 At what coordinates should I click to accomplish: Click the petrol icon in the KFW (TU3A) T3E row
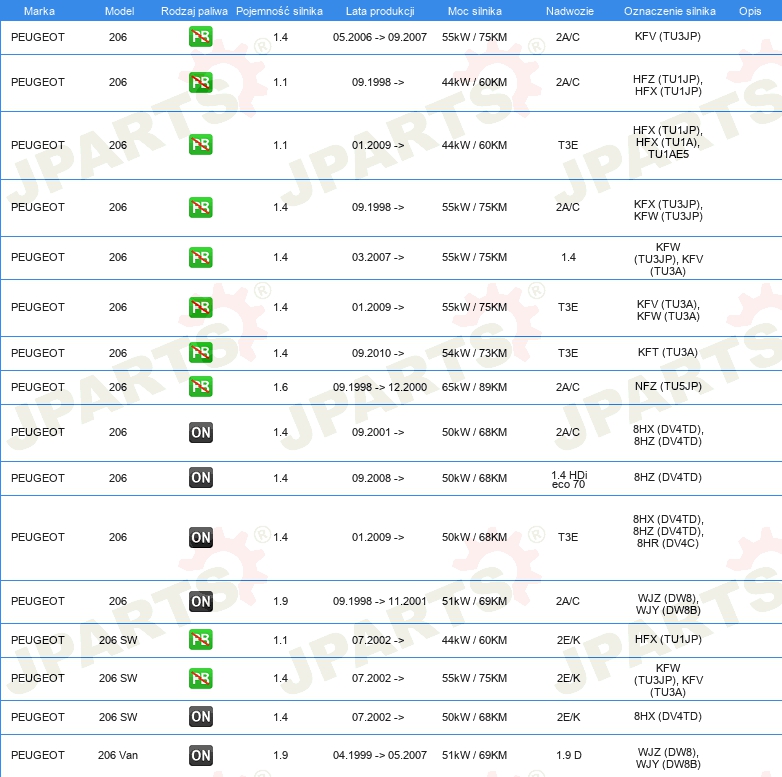click(200, 307)
